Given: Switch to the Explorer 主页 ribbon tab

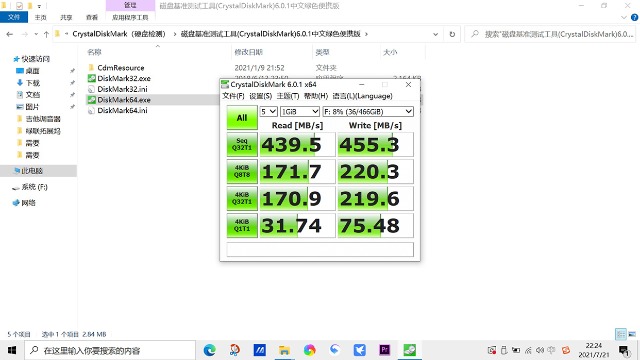Looking at the screenshot, I should (40, 17).
